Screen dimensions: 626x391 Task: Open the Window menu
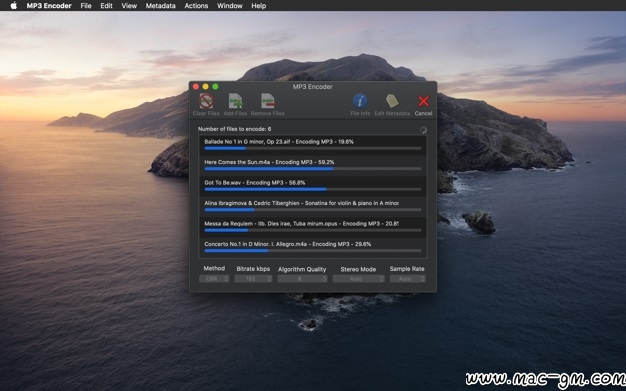point(230,6)
